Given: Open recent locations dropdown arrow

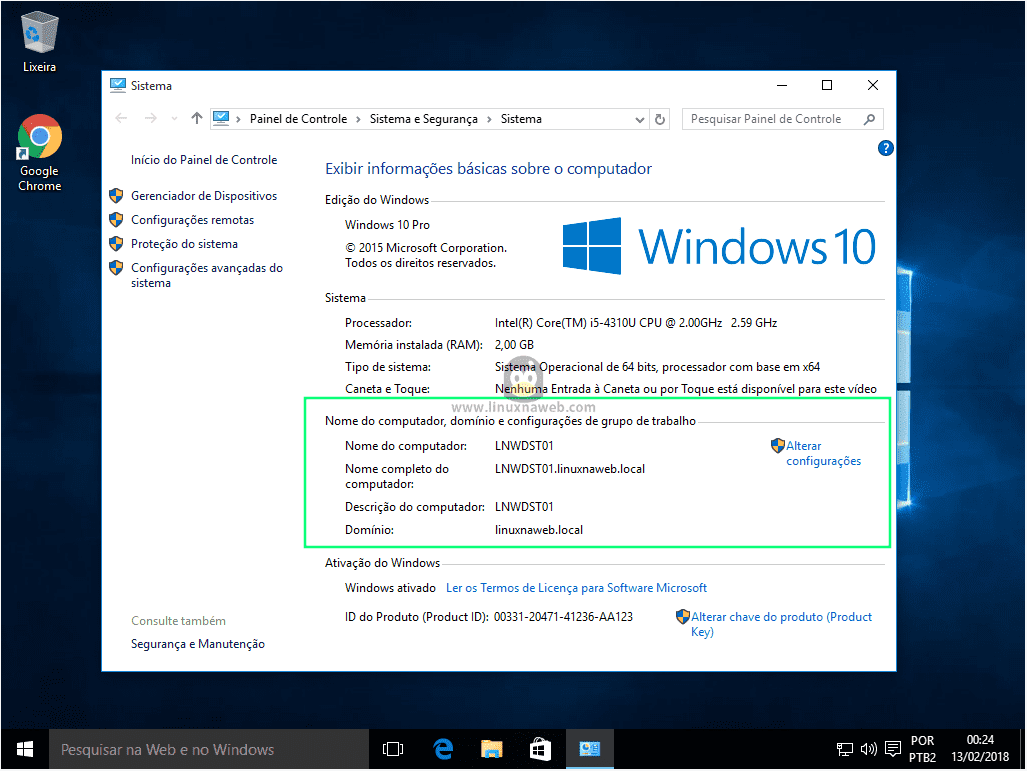Looking at the screenshot, I should point(174,119).
